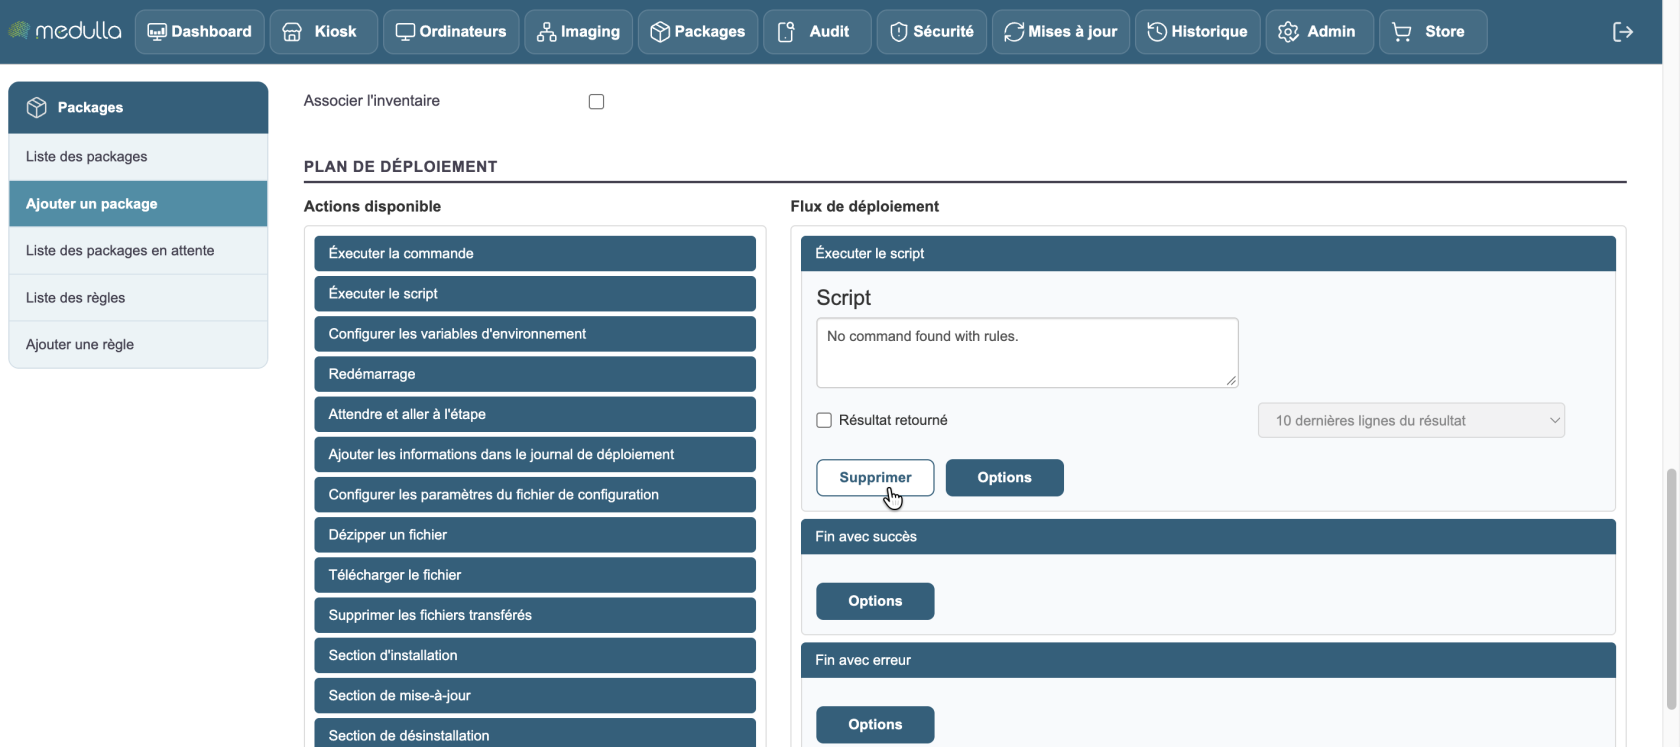Click Options under Fin avec erreur
The height and width of the screenshot is (747, 1680).
tap(875, 725)
